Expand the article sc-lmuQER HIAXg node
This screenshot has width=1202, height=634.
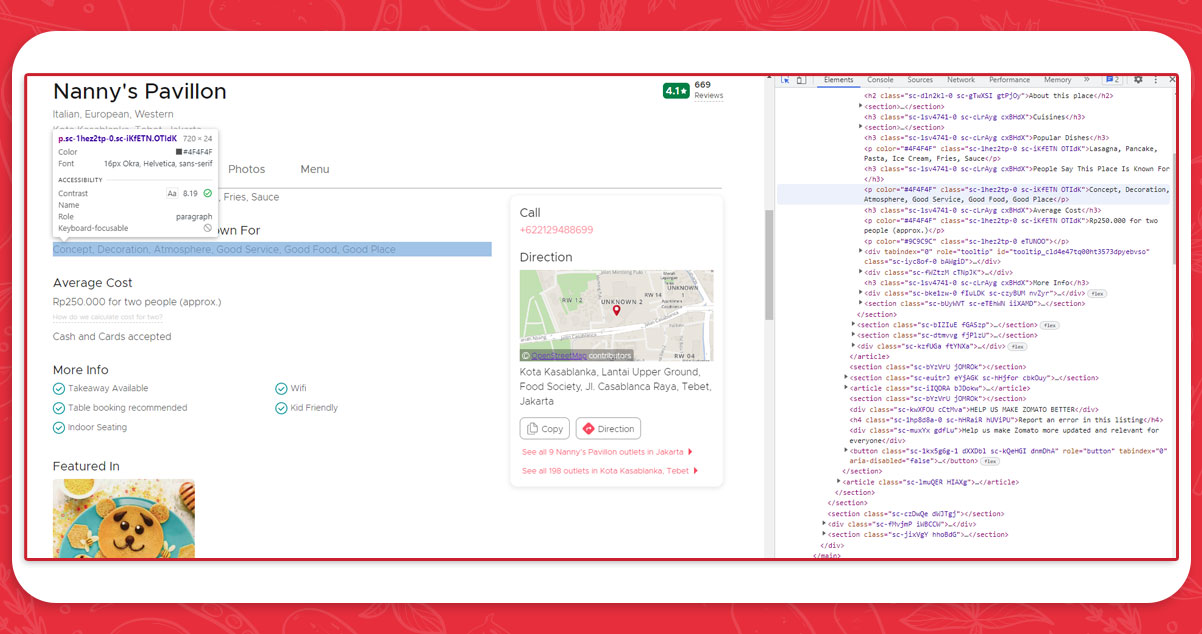tap(838, 482)
